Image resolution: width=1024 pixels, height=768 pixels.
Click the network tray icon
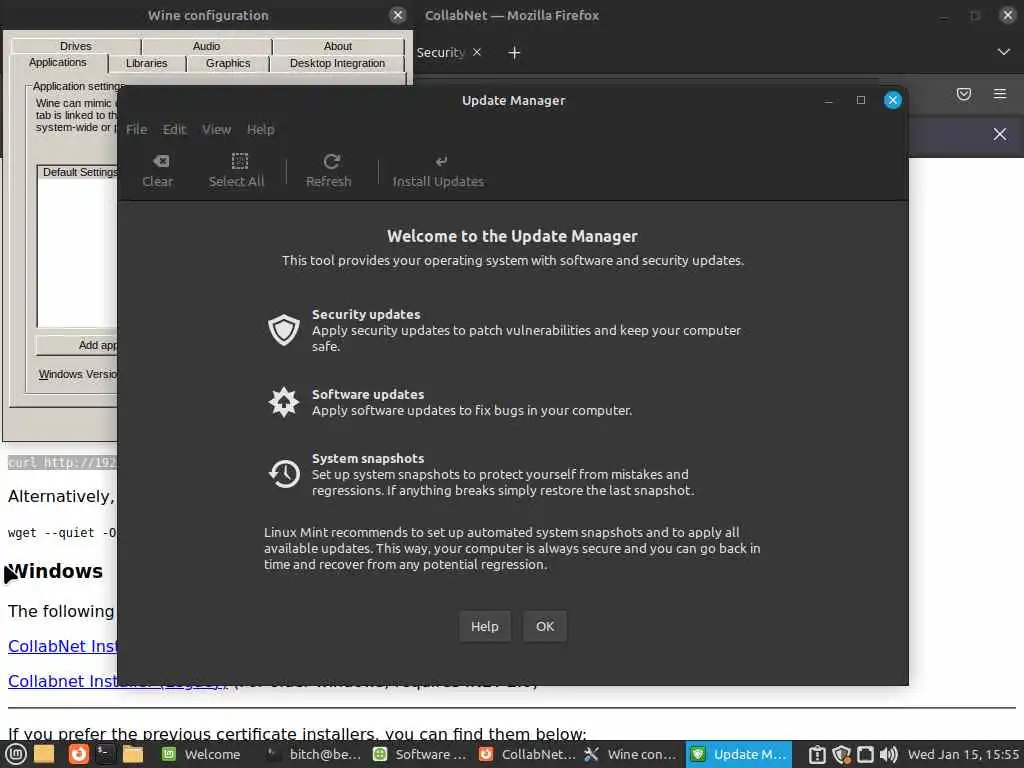[865, 754]
